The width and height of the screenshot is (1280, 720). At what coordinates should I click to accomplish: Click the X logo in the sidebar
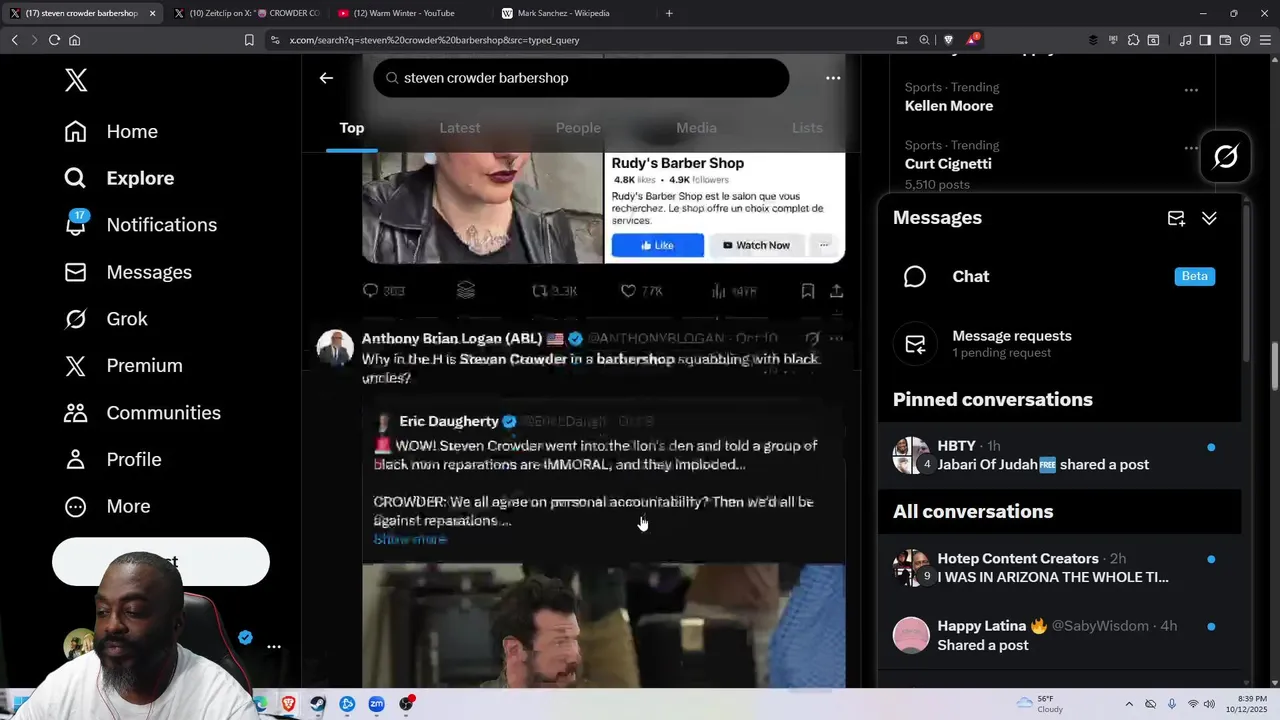76,80
